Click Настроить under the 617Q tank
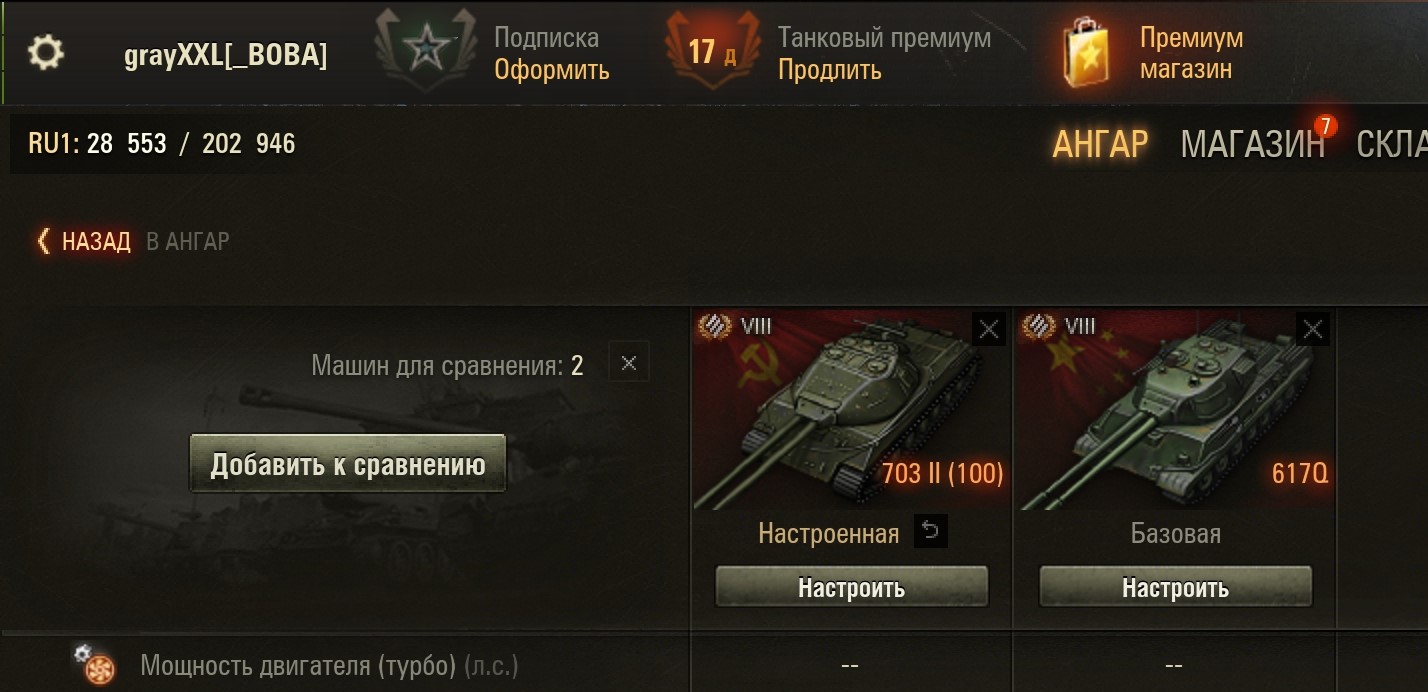Image resolution: width=1428 pixels, height=692 pixels. (1176, 587)
